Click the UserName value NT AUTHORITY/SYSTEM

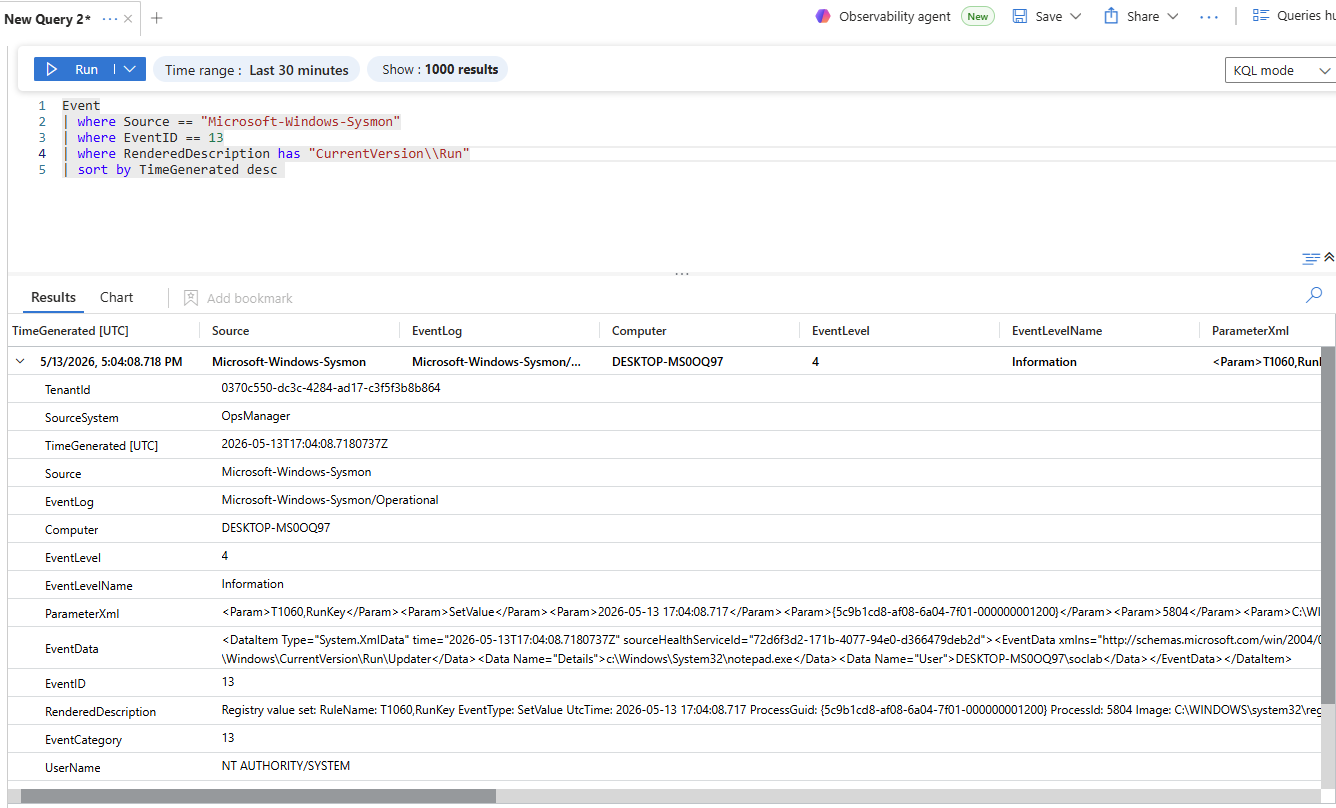point(286,766)
